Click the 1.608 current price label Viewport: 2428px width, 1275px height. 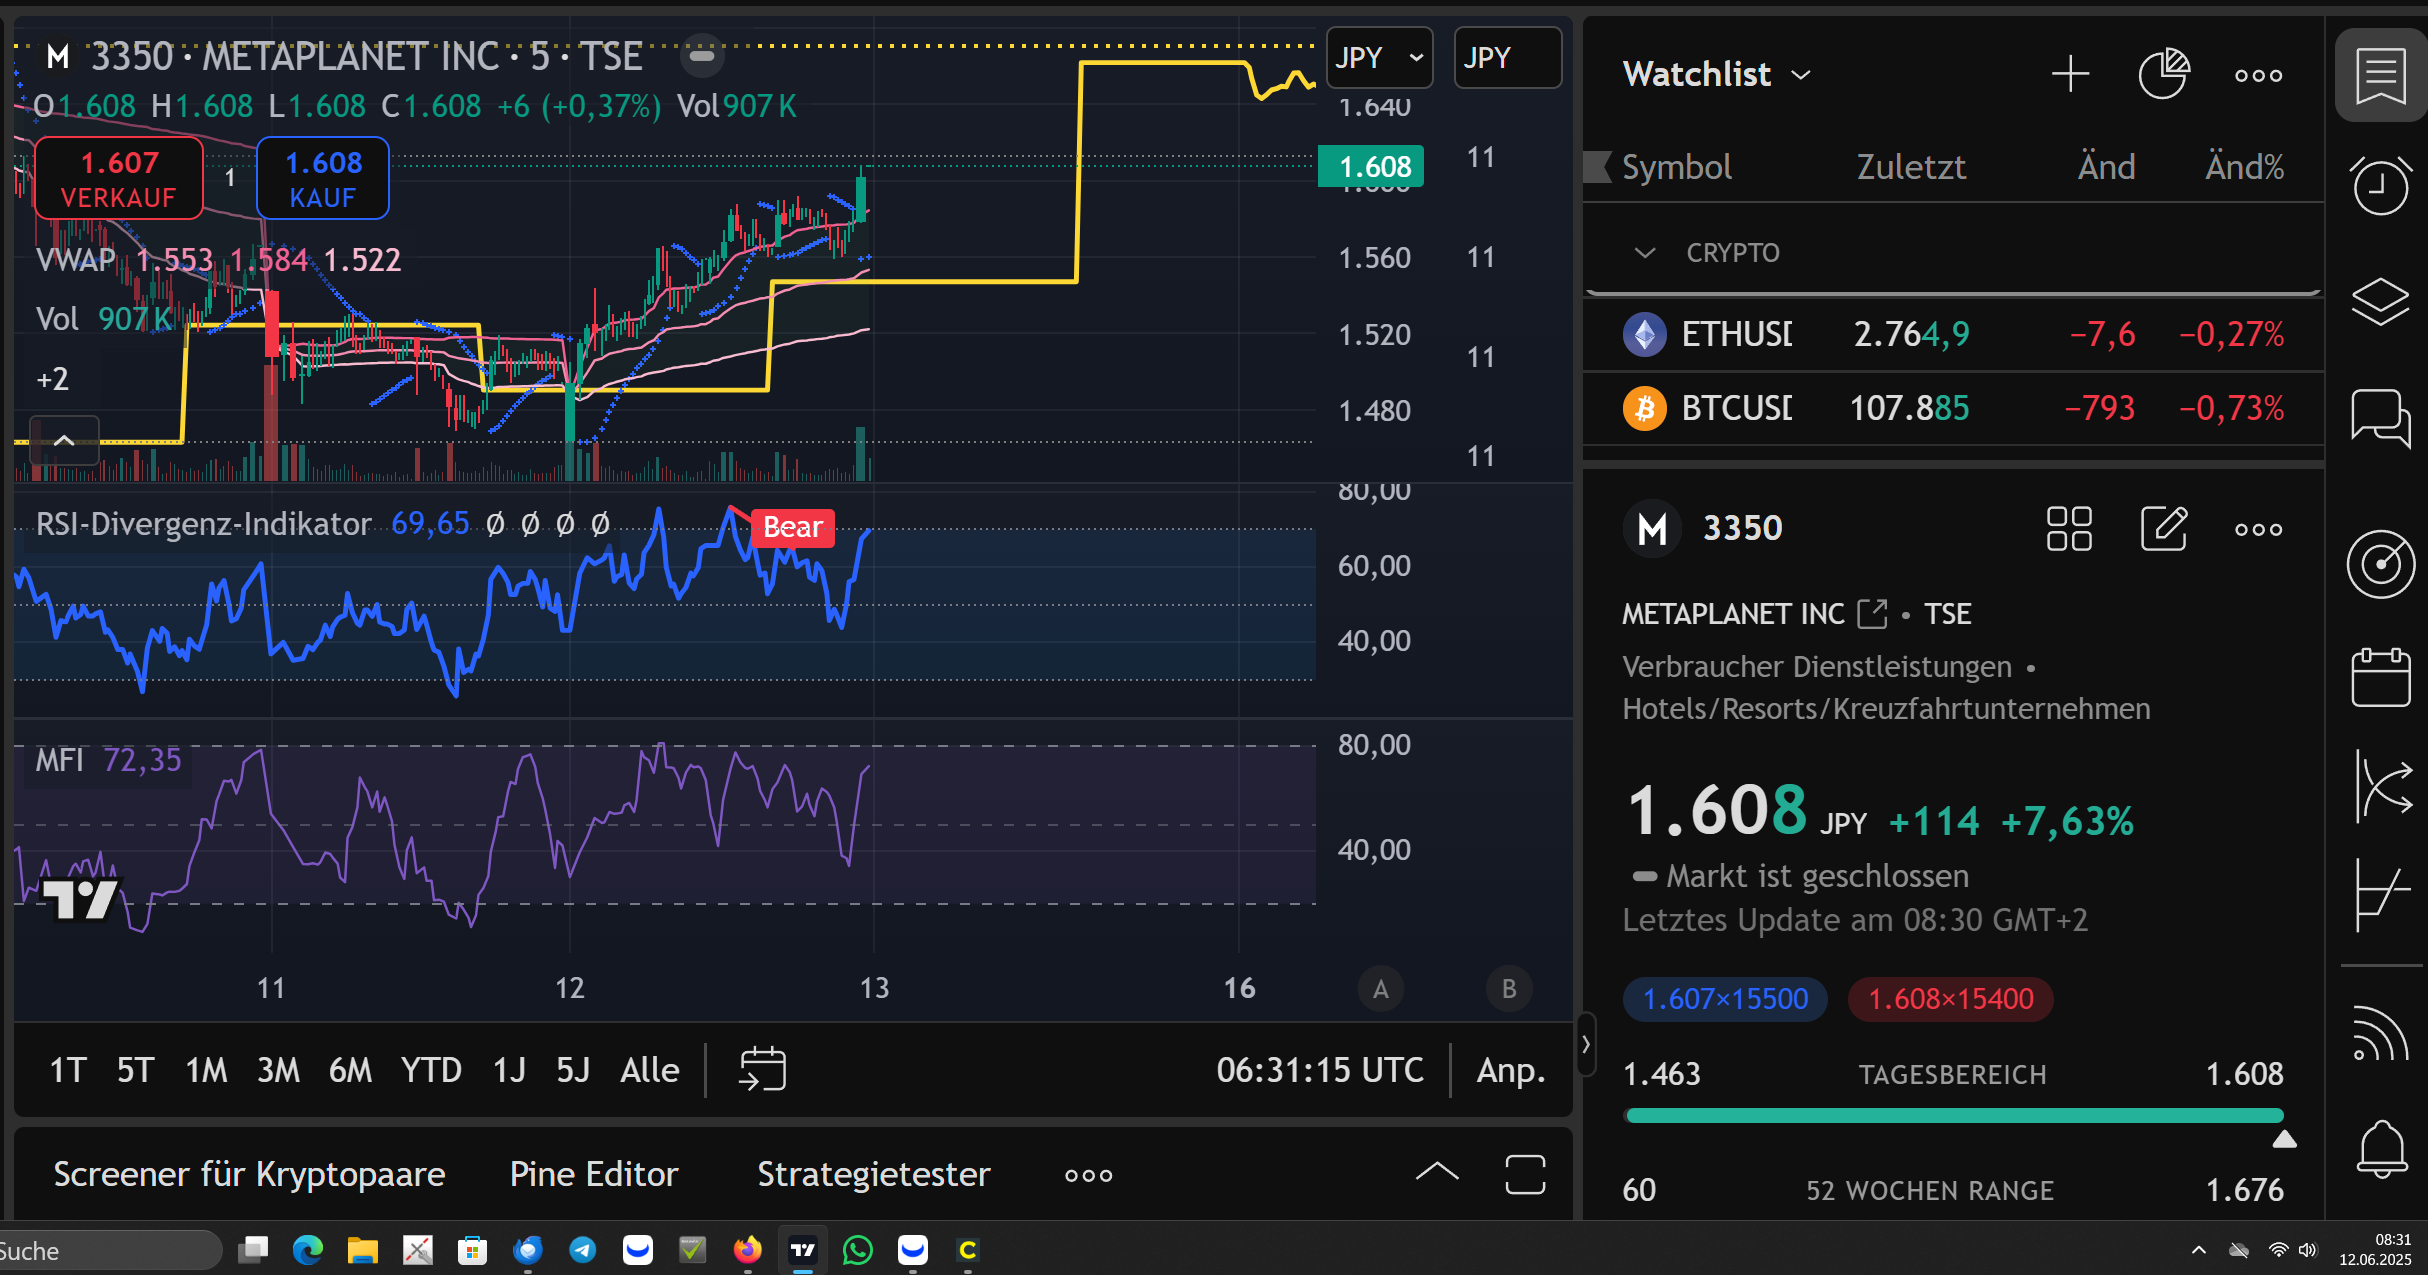(x=1371, y=166)
